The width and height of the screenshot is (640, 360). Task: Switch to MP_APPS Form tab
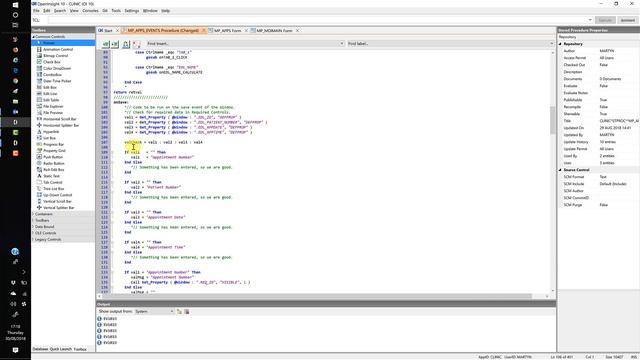click(x=227, y=31)
